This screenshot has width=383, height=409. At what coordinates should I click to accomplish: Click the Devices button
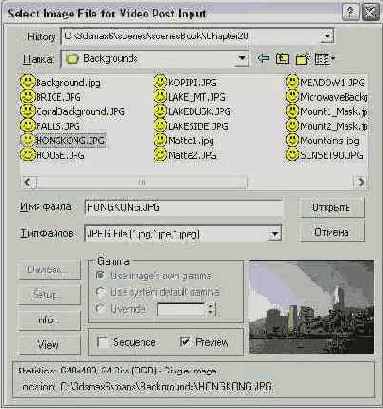point(49,269)
